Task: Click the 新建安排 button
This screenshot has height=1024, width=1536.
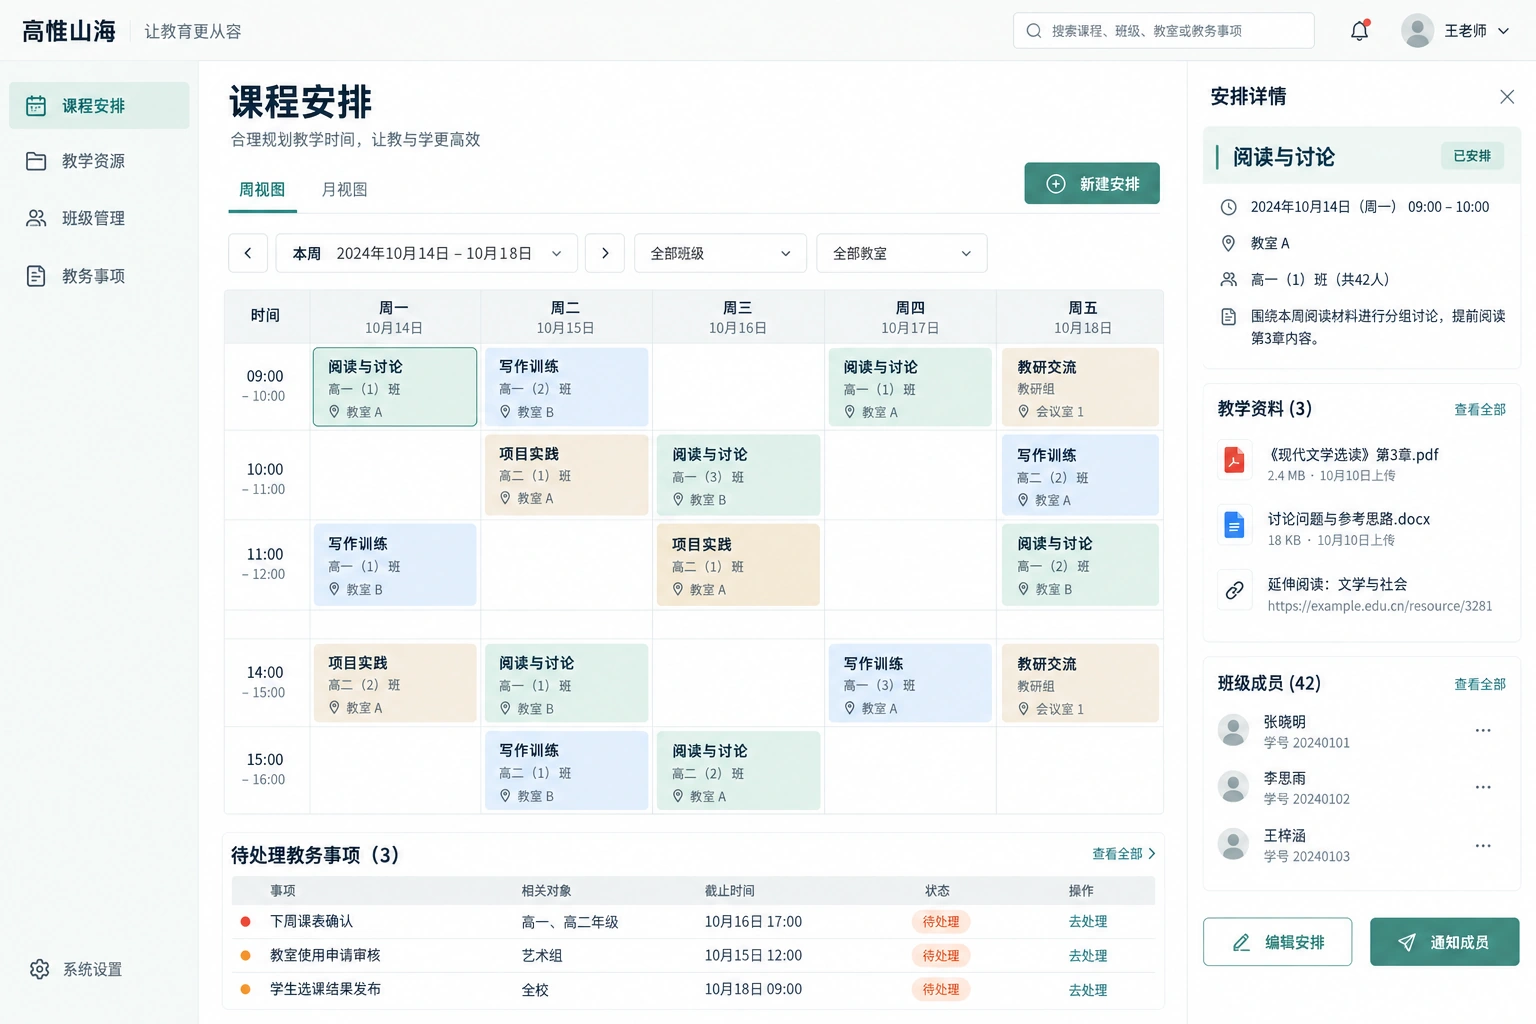Action: point(1092,184)
